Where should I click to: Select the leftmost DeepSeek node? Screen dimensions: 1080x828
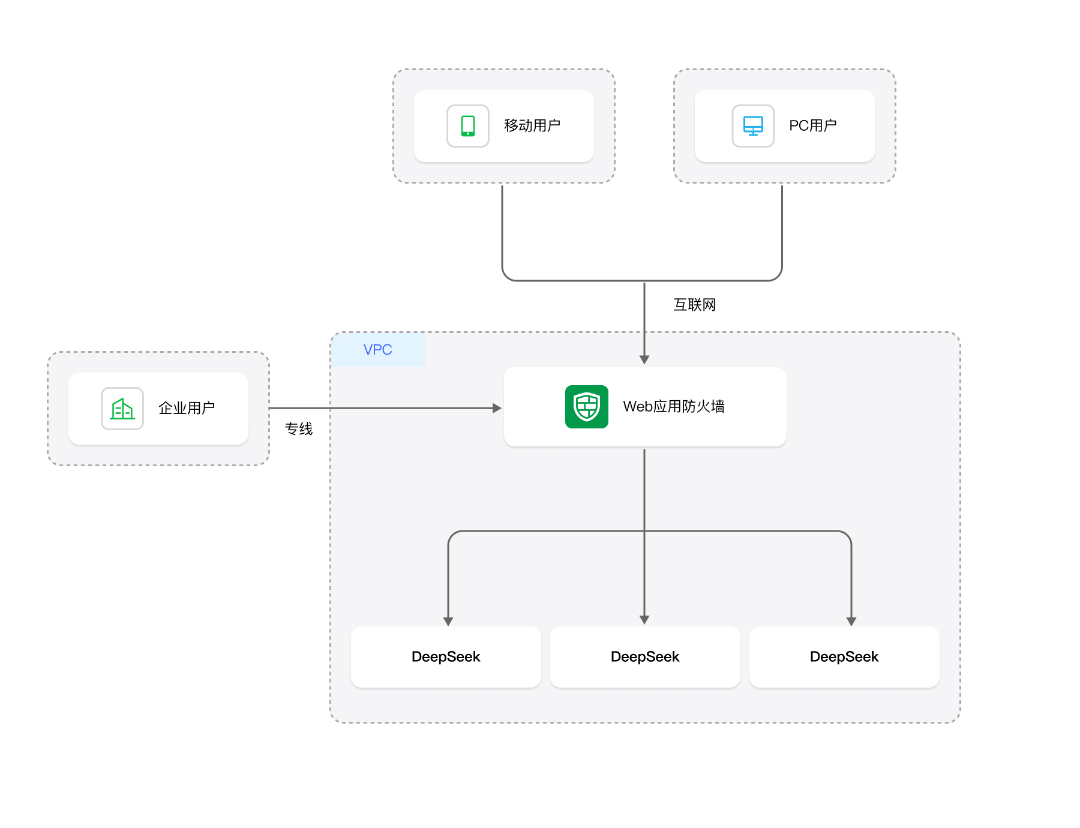pos(446,656)
